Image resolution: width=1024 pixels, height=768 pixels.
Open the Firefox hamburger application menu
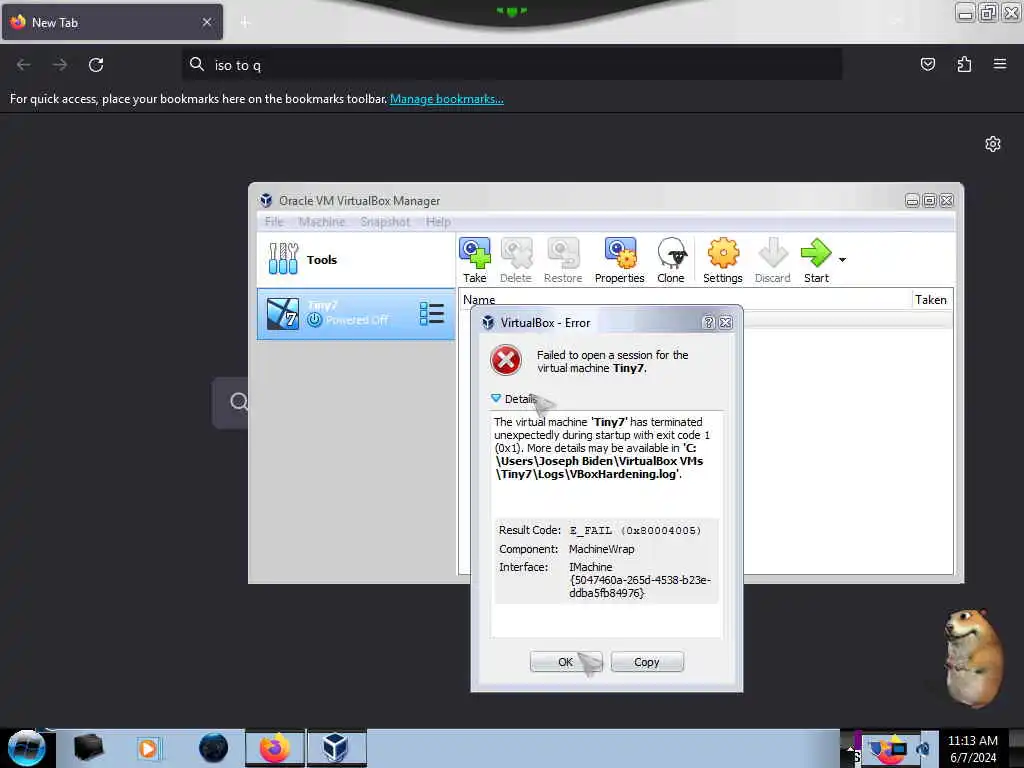[x=1000, y=64]
